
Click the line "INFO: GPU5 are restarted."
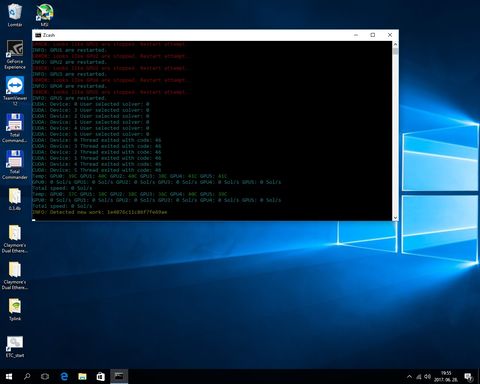[x=69, y=98]
